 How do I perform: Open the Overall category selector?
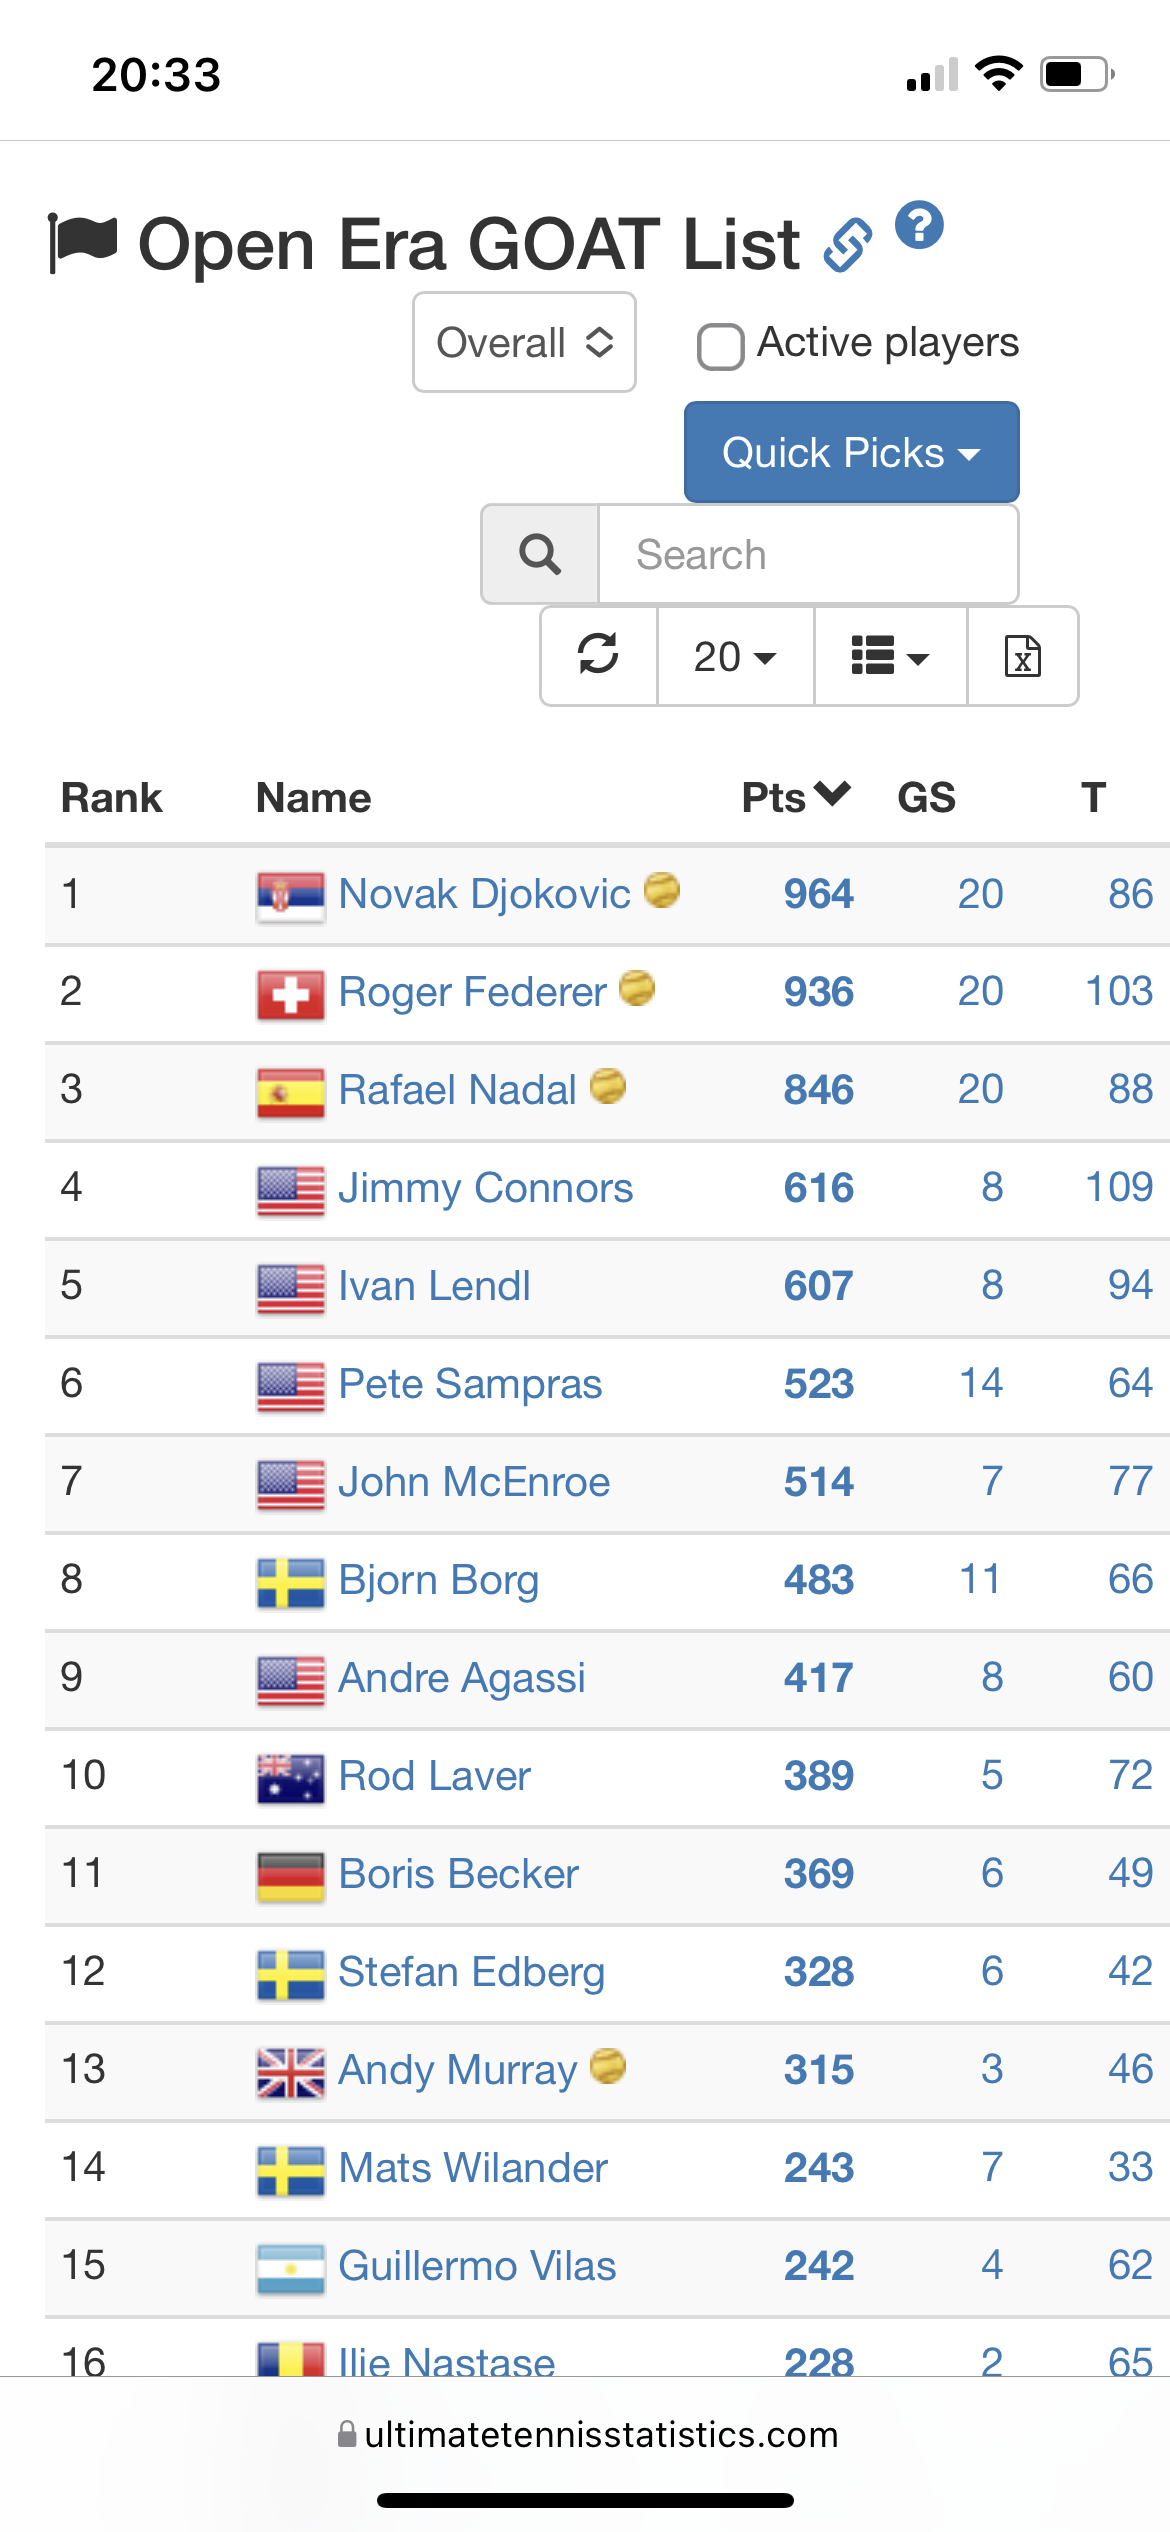(524, 342)
